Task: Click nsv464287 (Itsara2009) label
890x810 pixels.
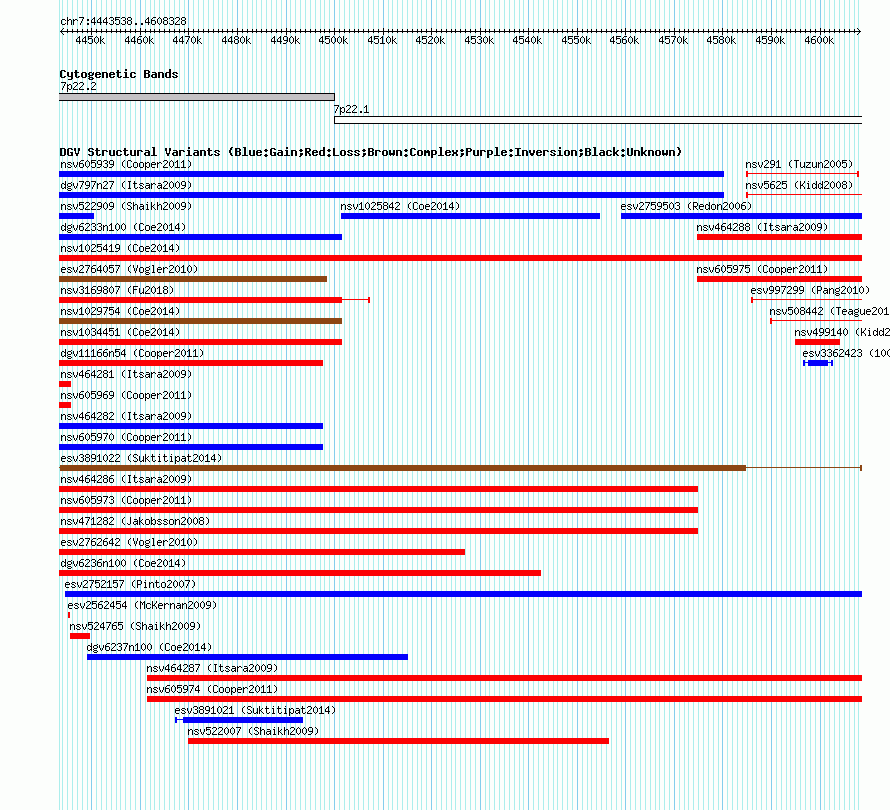Action: [x=212, y=668]
